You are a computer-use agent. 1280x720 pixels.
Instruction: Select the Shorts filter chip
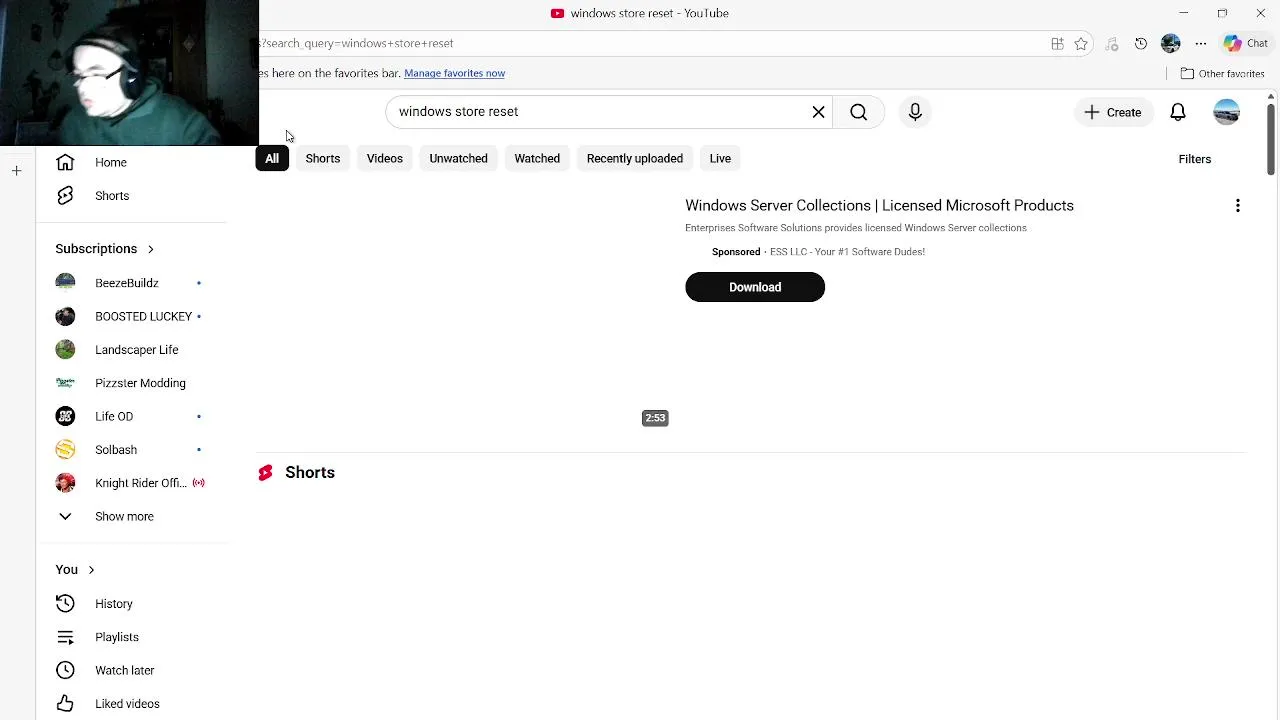tap(323, 159)
